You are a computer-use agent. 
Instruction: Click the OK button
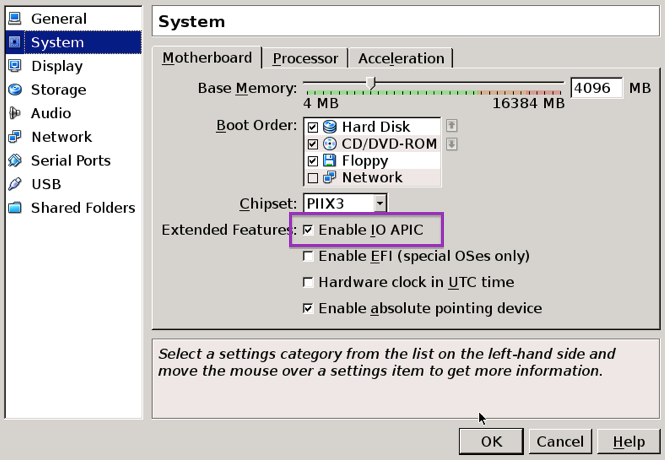tap(491, 442)
